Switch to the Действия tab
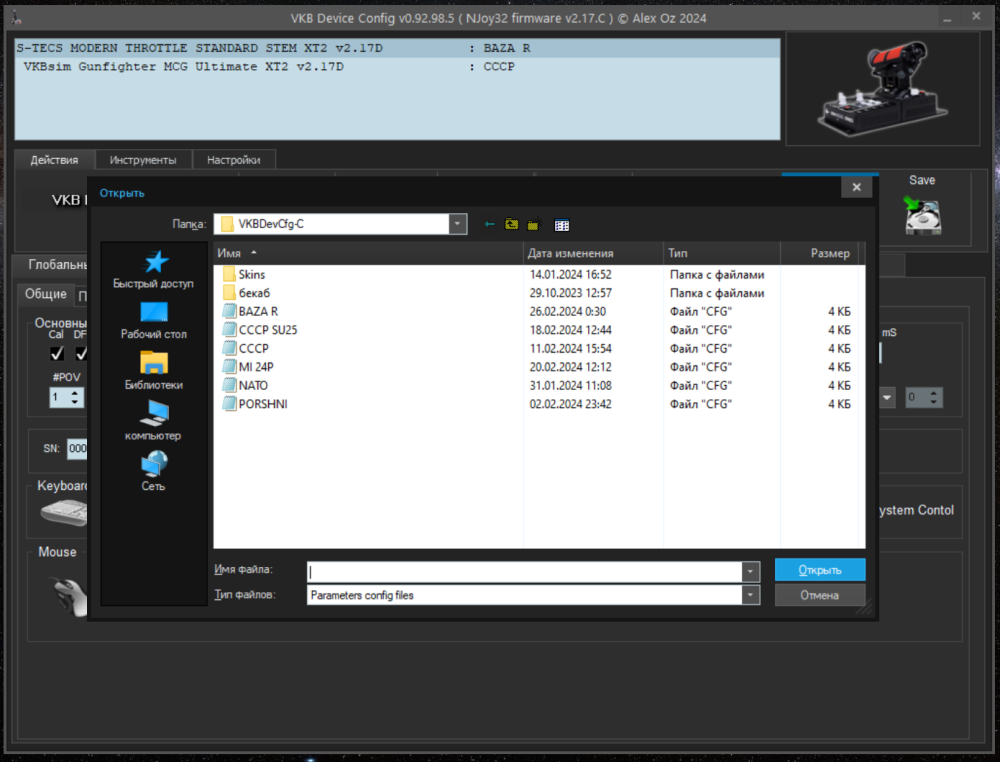Image resolution: width=1000 pixels, height=762 pixels. click(x=54, y=160)
